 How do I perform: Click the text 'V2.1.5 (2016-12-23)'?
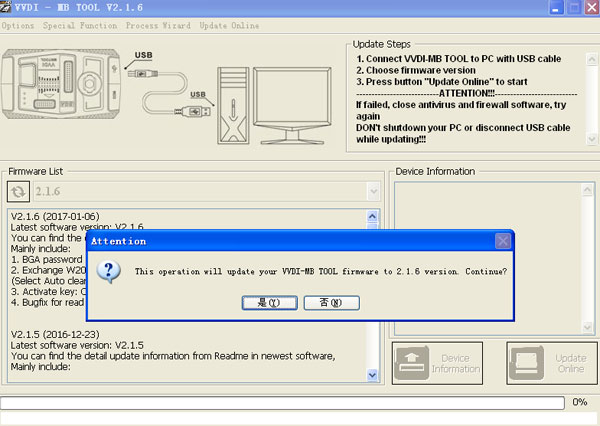pyautogui.click(x=55, y=335)
